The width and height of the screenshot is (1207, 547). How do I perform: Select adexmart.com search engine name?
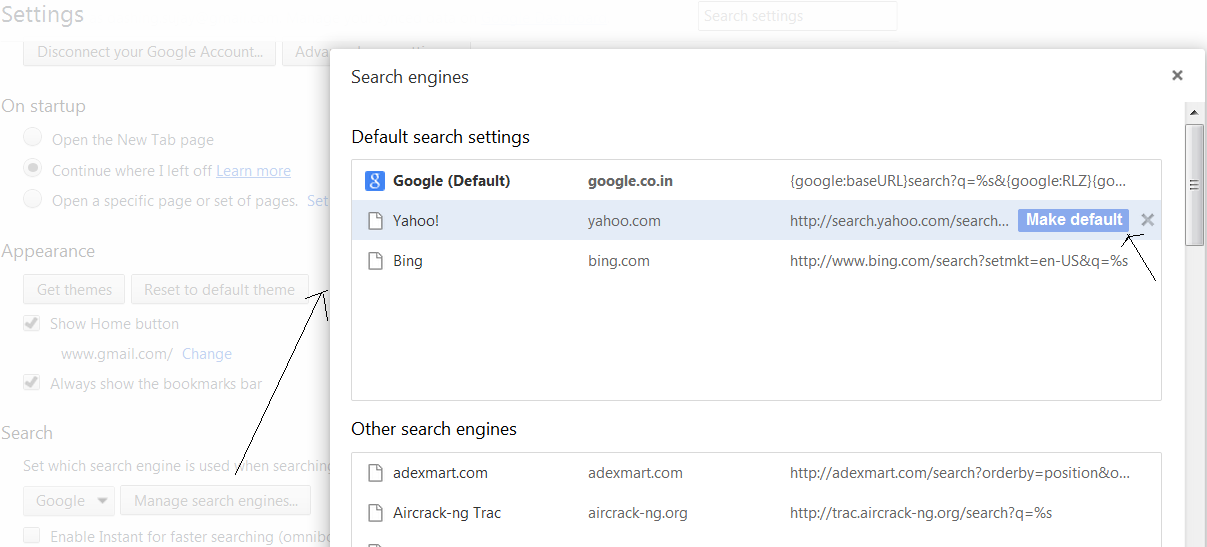(440, 473)
